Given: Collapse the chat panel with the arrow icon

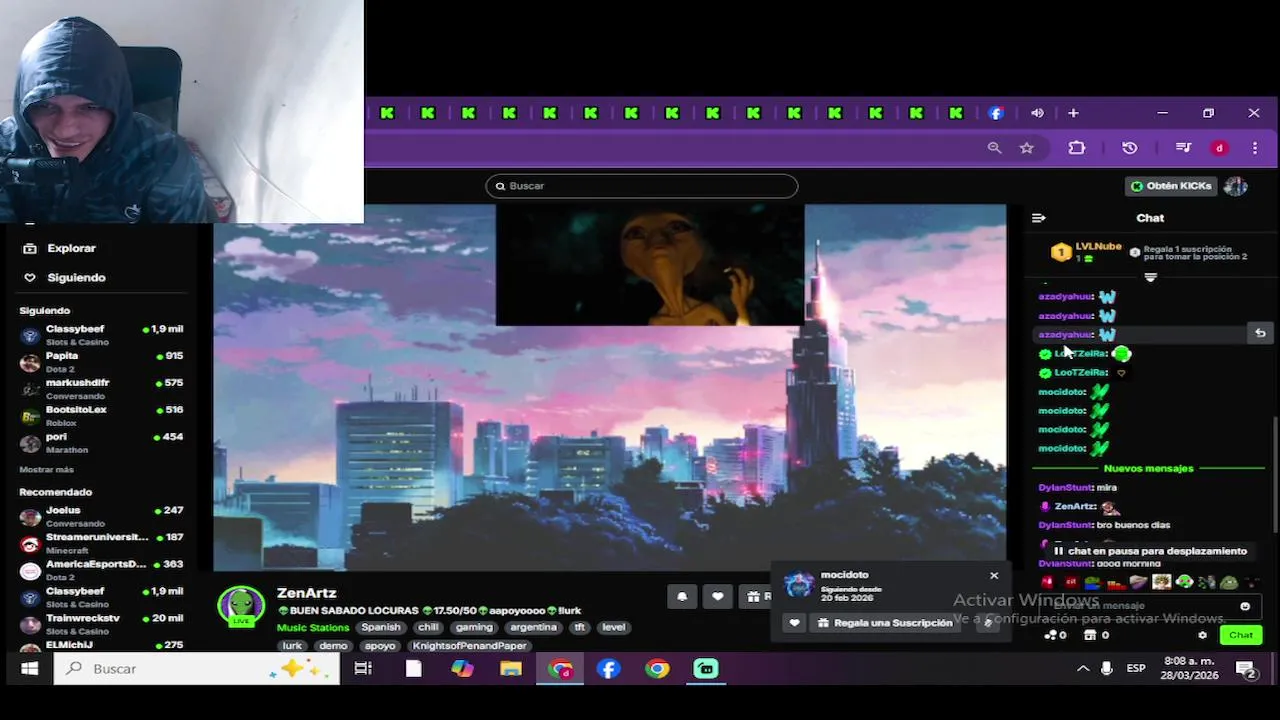Looking at the screenshot, I should [x=1038, y=218].
